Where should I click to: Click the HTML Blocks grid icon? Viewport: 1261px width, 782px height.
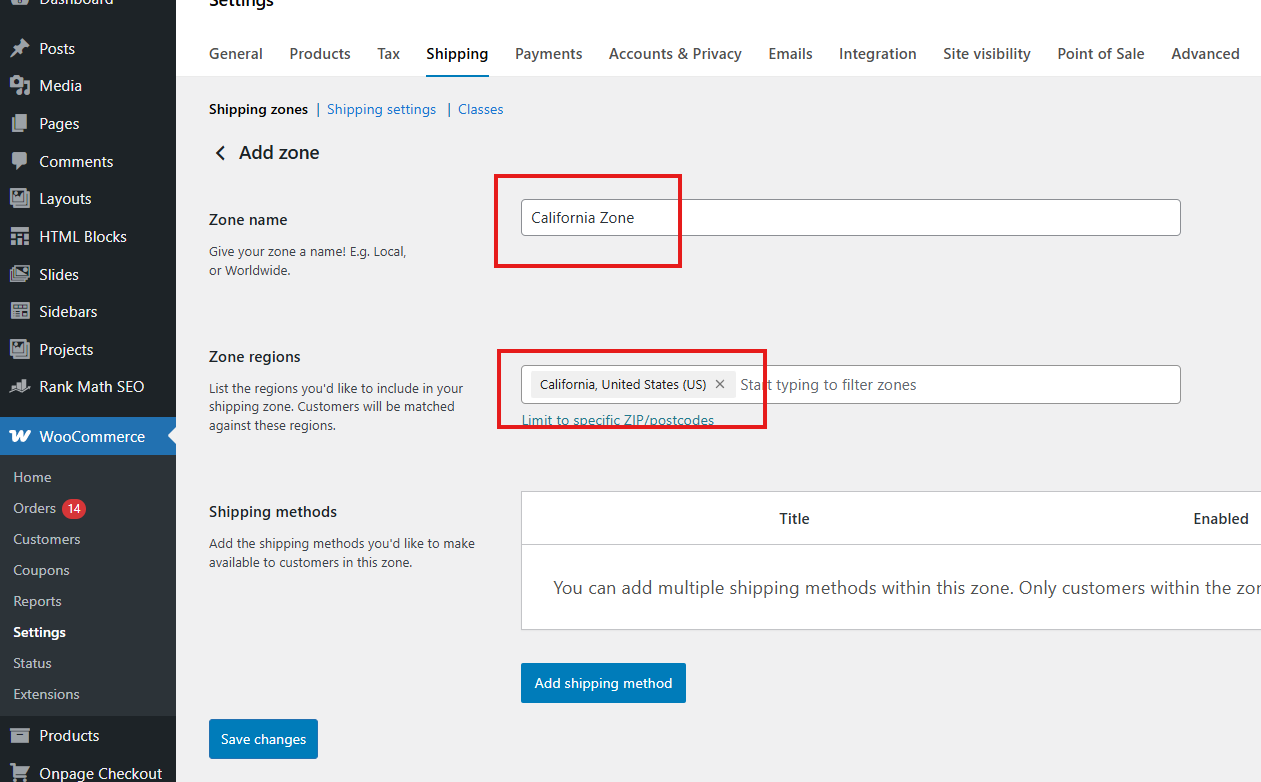(x=19, y=237)
